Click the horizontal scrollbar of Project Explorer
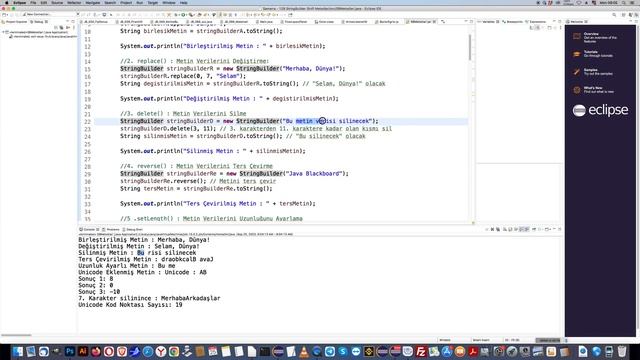The image size is (640, 360). click(16, 335)
